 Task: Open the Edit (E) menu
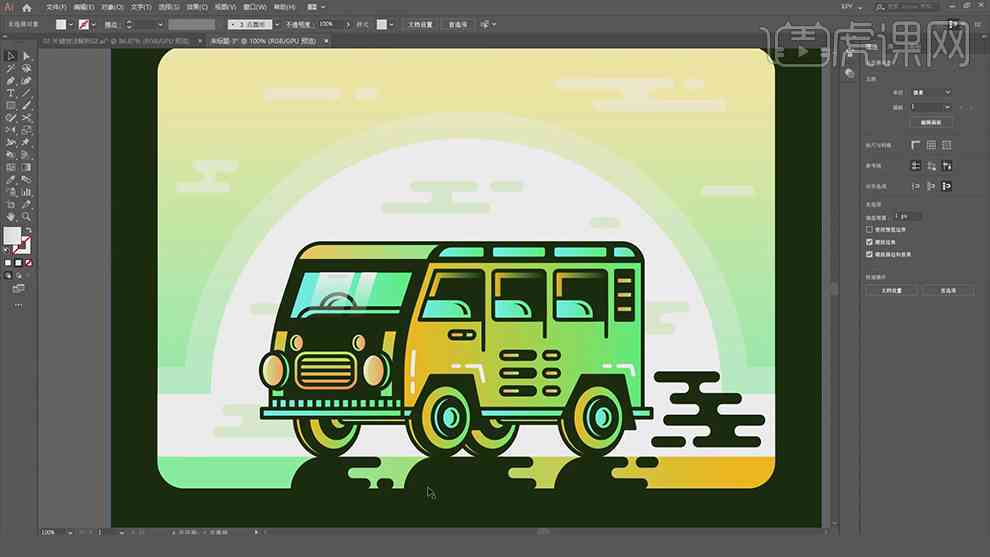point(84,7)
